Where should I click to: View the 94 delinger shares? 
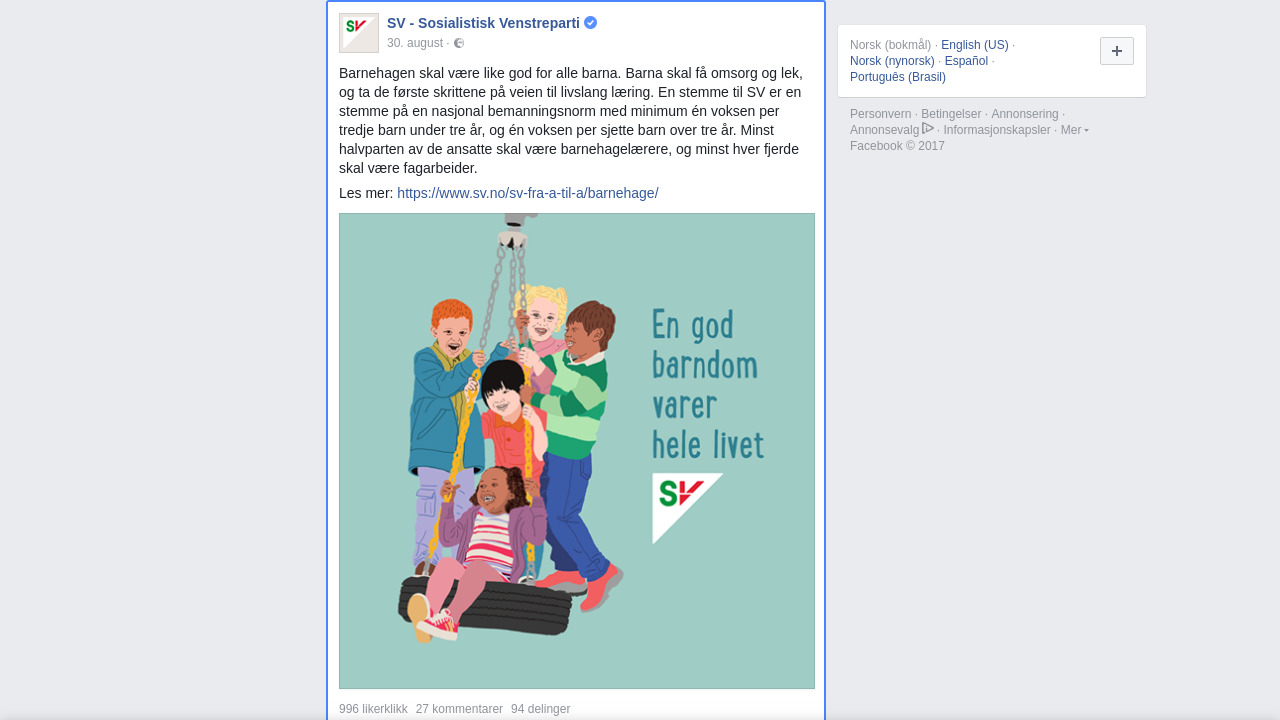point(540,709)
